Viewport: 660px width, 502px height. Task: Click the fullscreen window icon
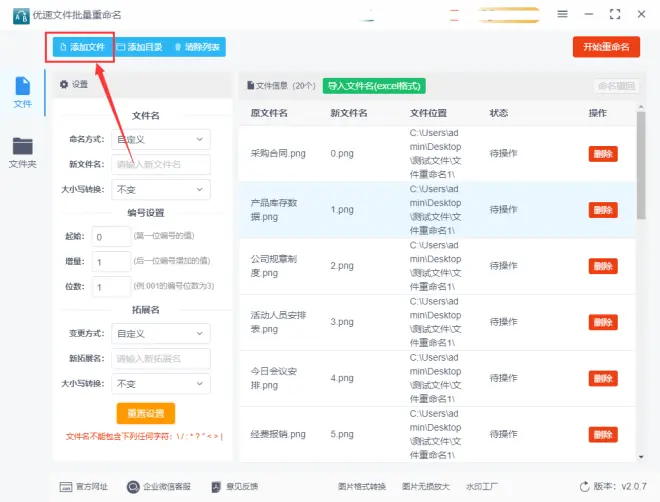point(615,14)
